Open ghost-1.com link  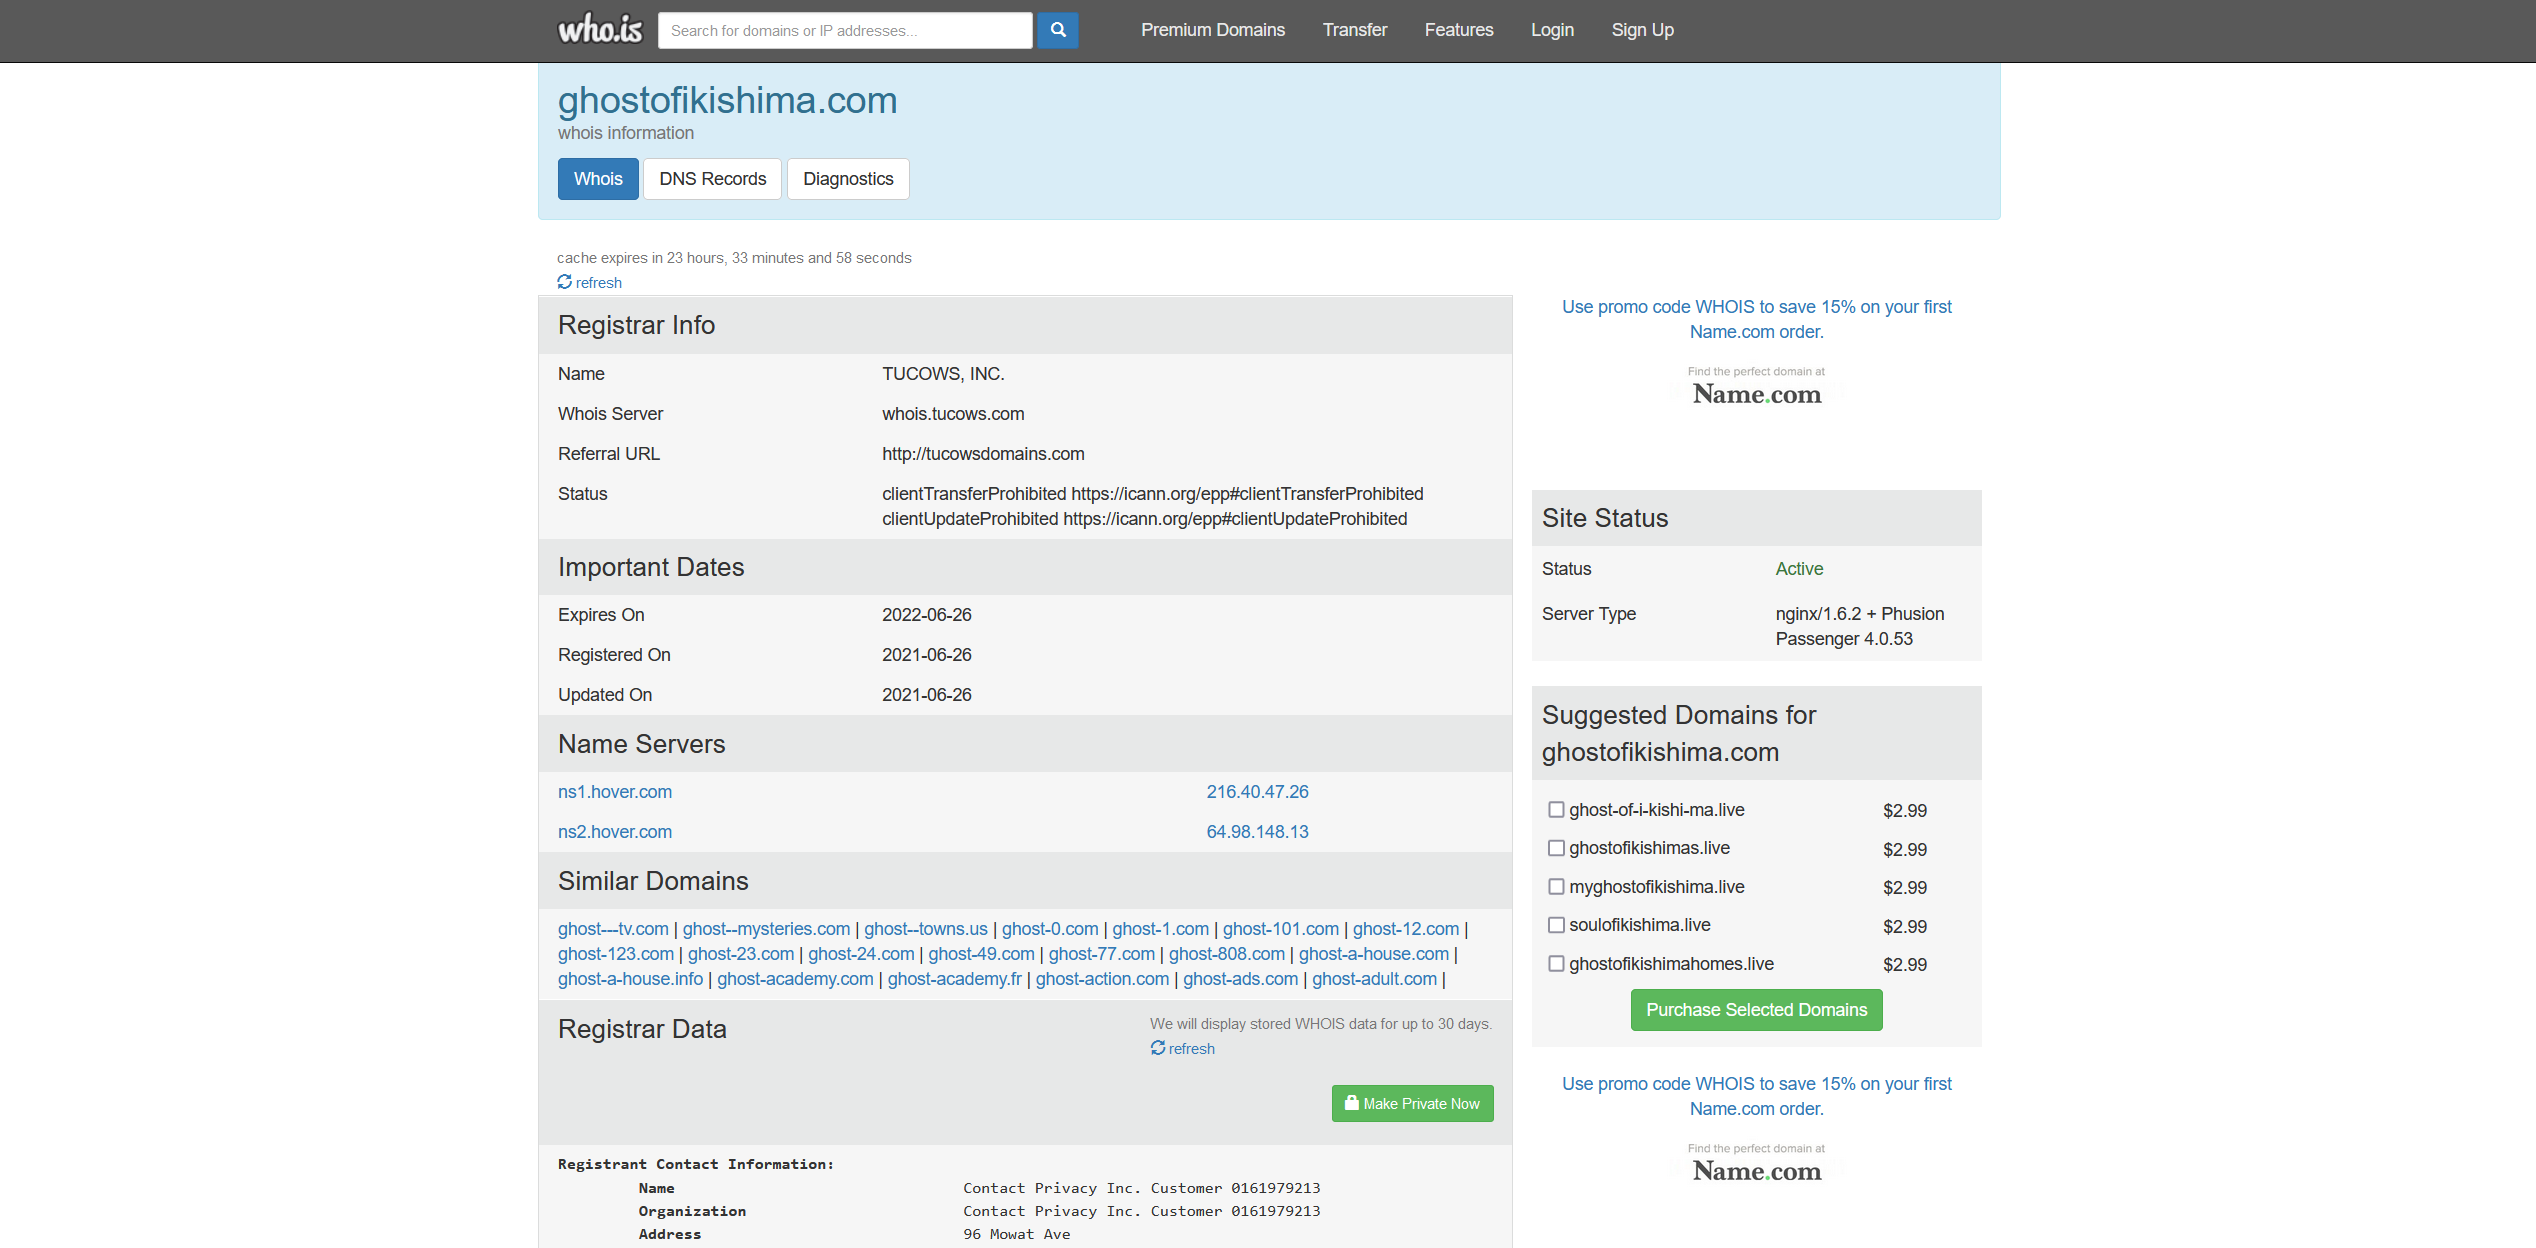tap(1161, 929)
